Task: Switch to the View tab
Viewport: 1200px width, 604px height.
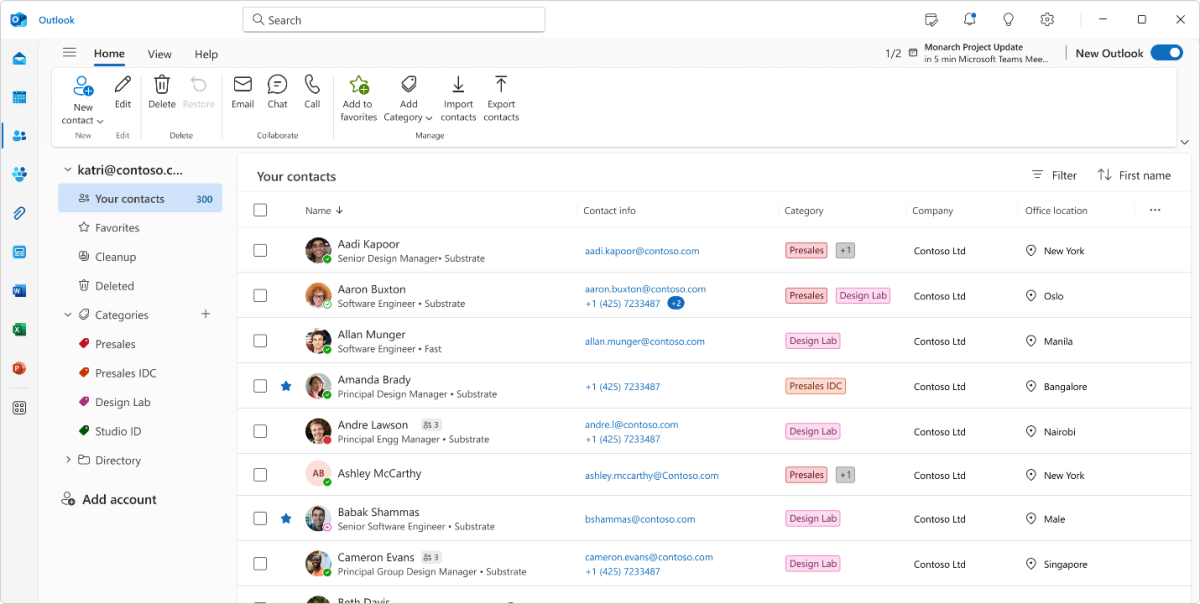Action: pyautogui.click(x=159, y=54)
